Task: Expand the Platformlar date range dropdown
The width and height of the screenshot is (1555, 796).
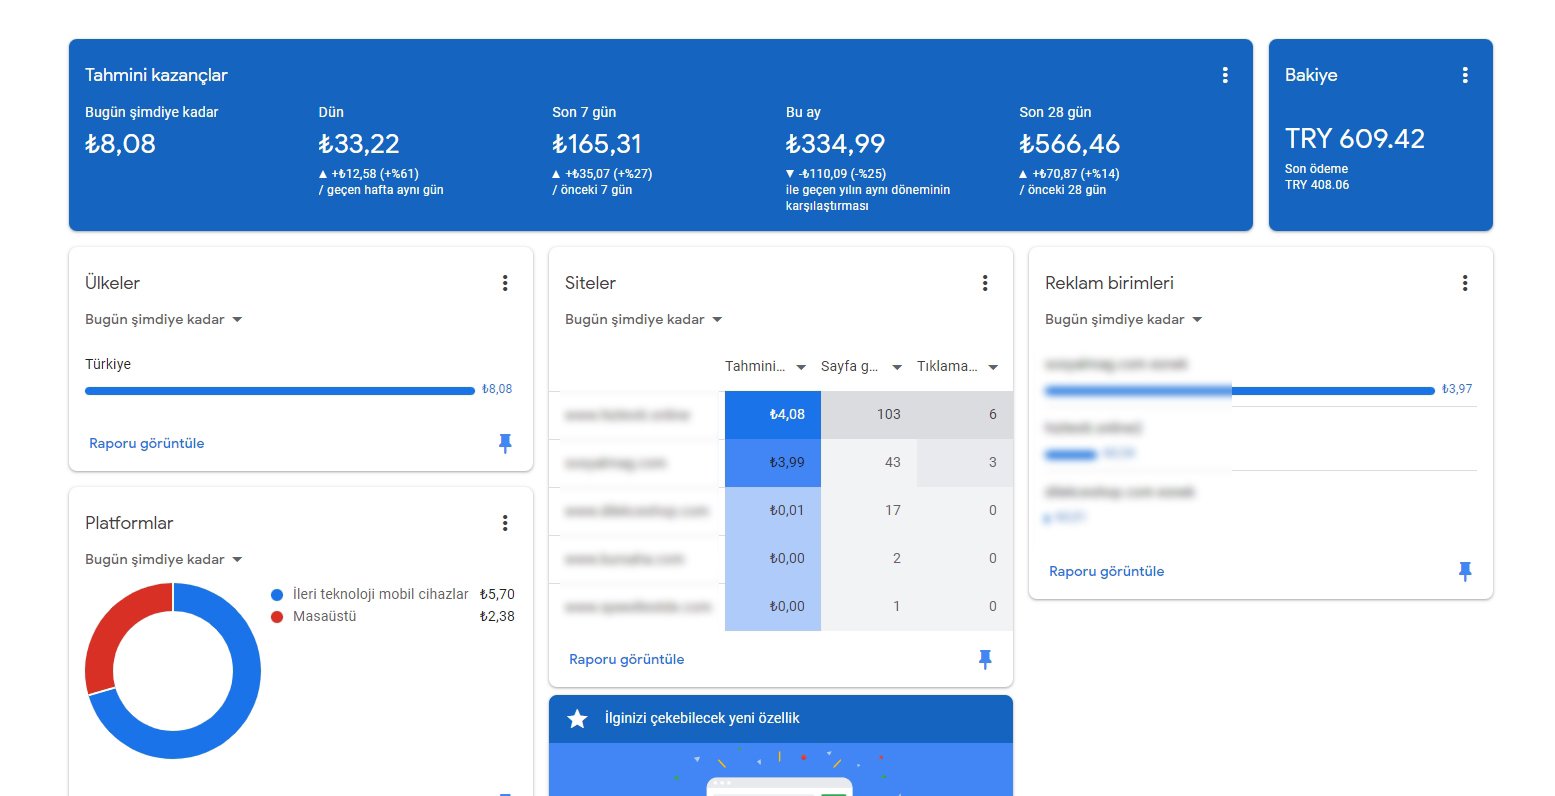Action: coord(165,560)
